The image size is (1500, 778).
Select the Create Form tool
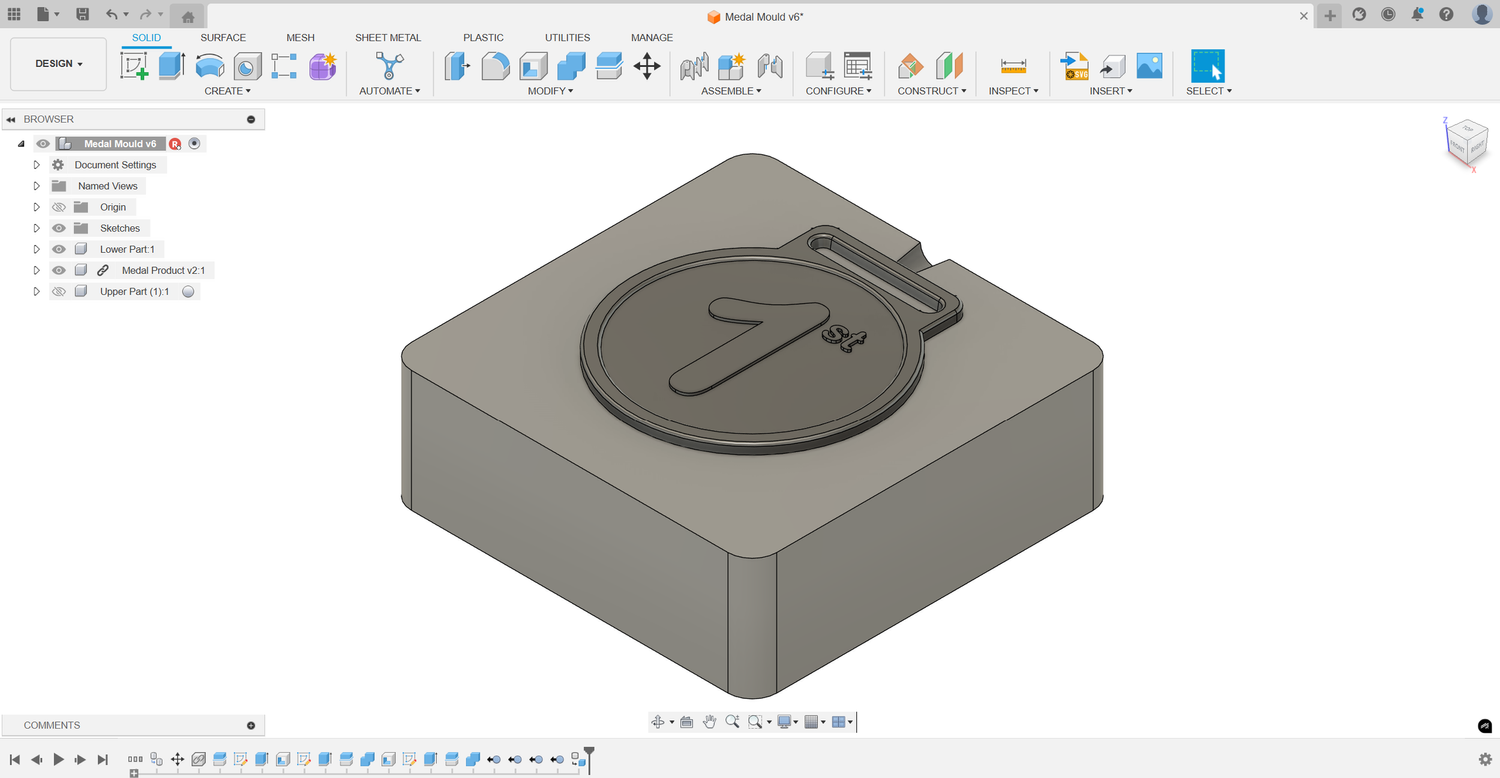322,66
